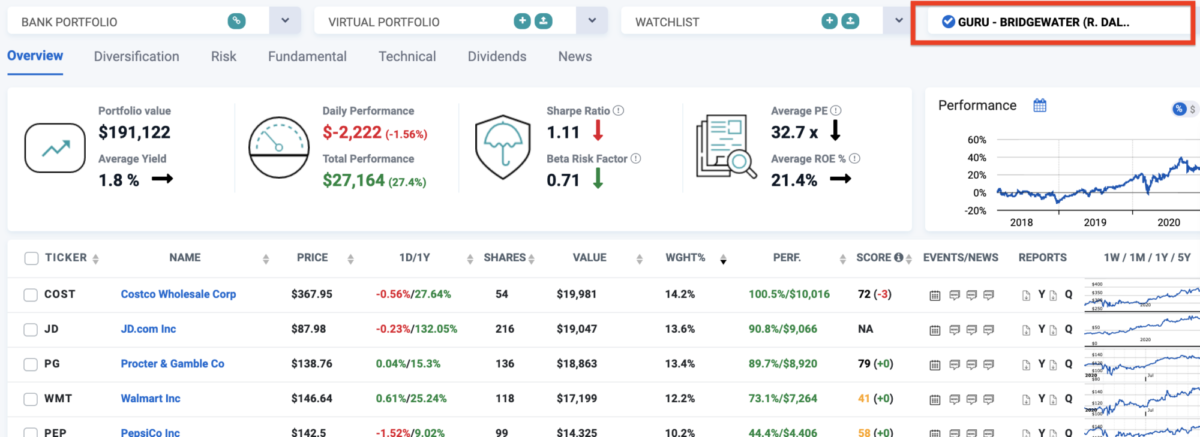This screenshot has width=1200, height=437.
Task: Click the plus icon in Virtual Portfolio selector
Action: (522, 20)
